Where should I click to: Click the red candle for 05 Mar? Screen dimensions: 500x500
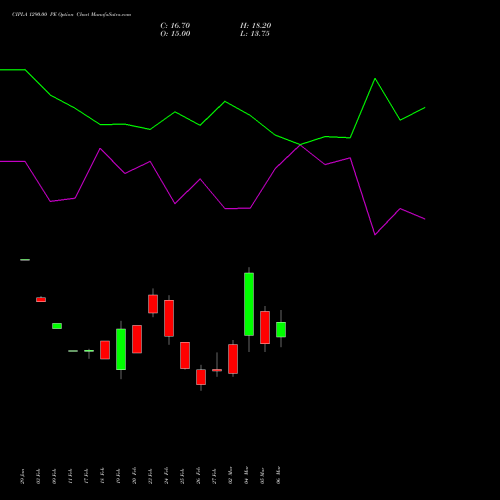point(265,327)
